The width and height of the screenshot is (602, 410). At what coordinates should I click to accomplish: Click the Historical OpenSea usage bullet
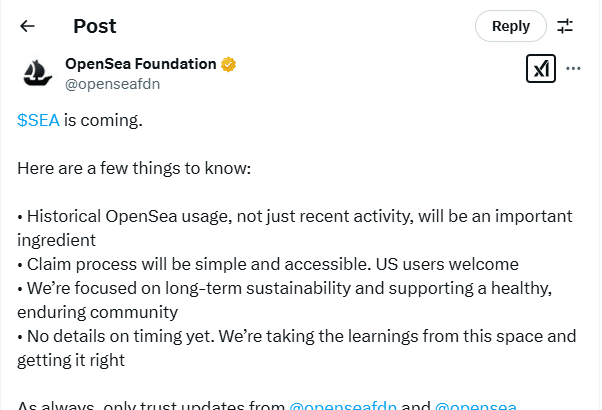295,228
